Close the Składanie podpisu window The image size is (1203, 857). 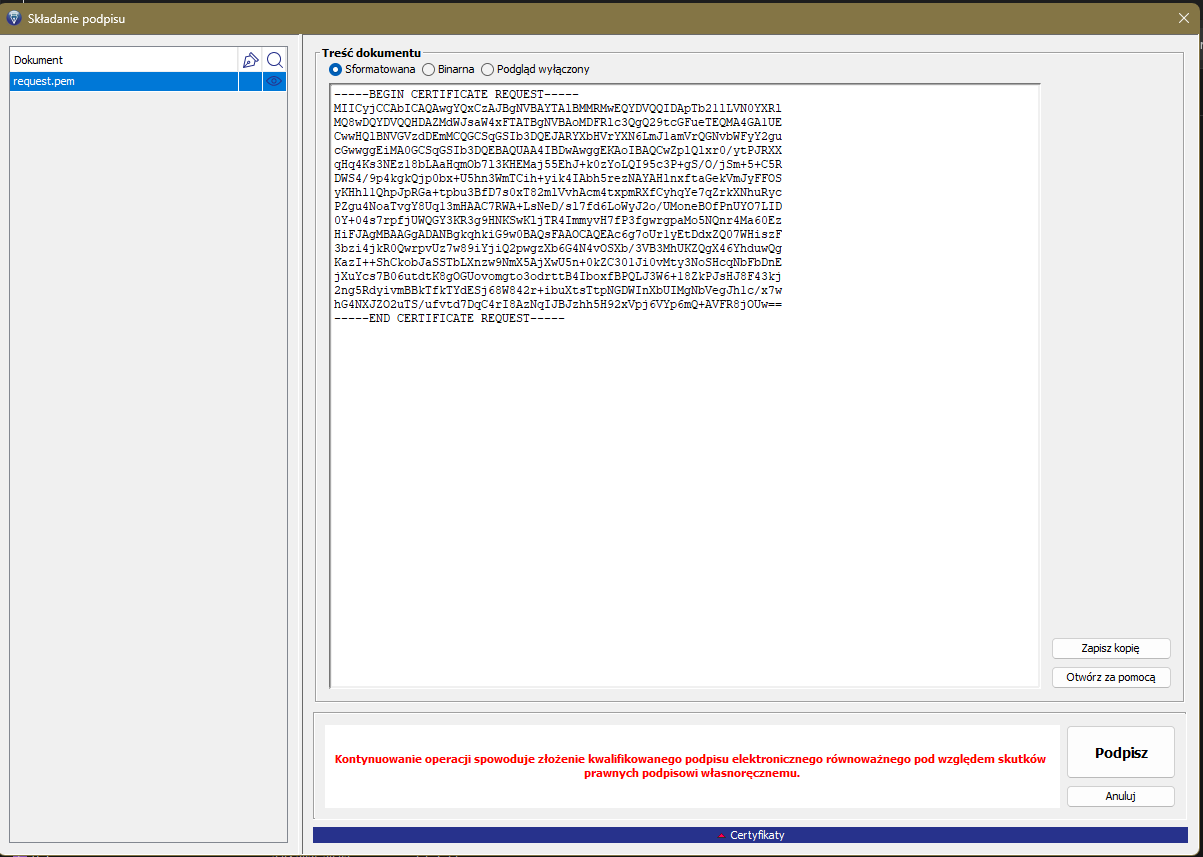[1184, 18]
